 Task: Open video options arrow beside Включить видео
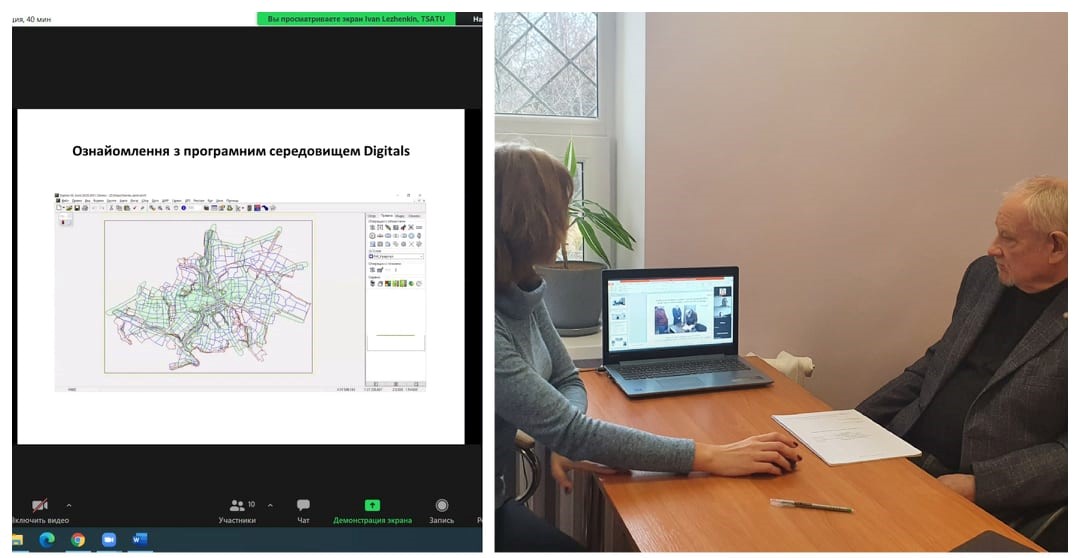click(69, 505)
